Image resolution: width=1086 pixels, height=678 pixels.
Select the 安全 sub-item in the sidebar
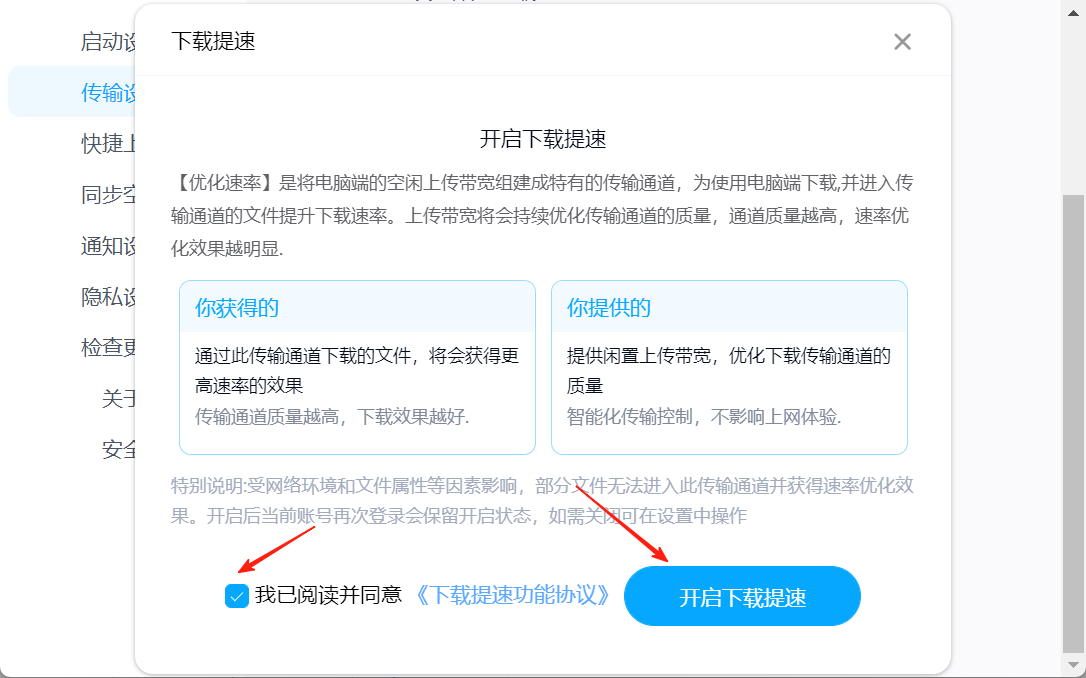[118, 449]
